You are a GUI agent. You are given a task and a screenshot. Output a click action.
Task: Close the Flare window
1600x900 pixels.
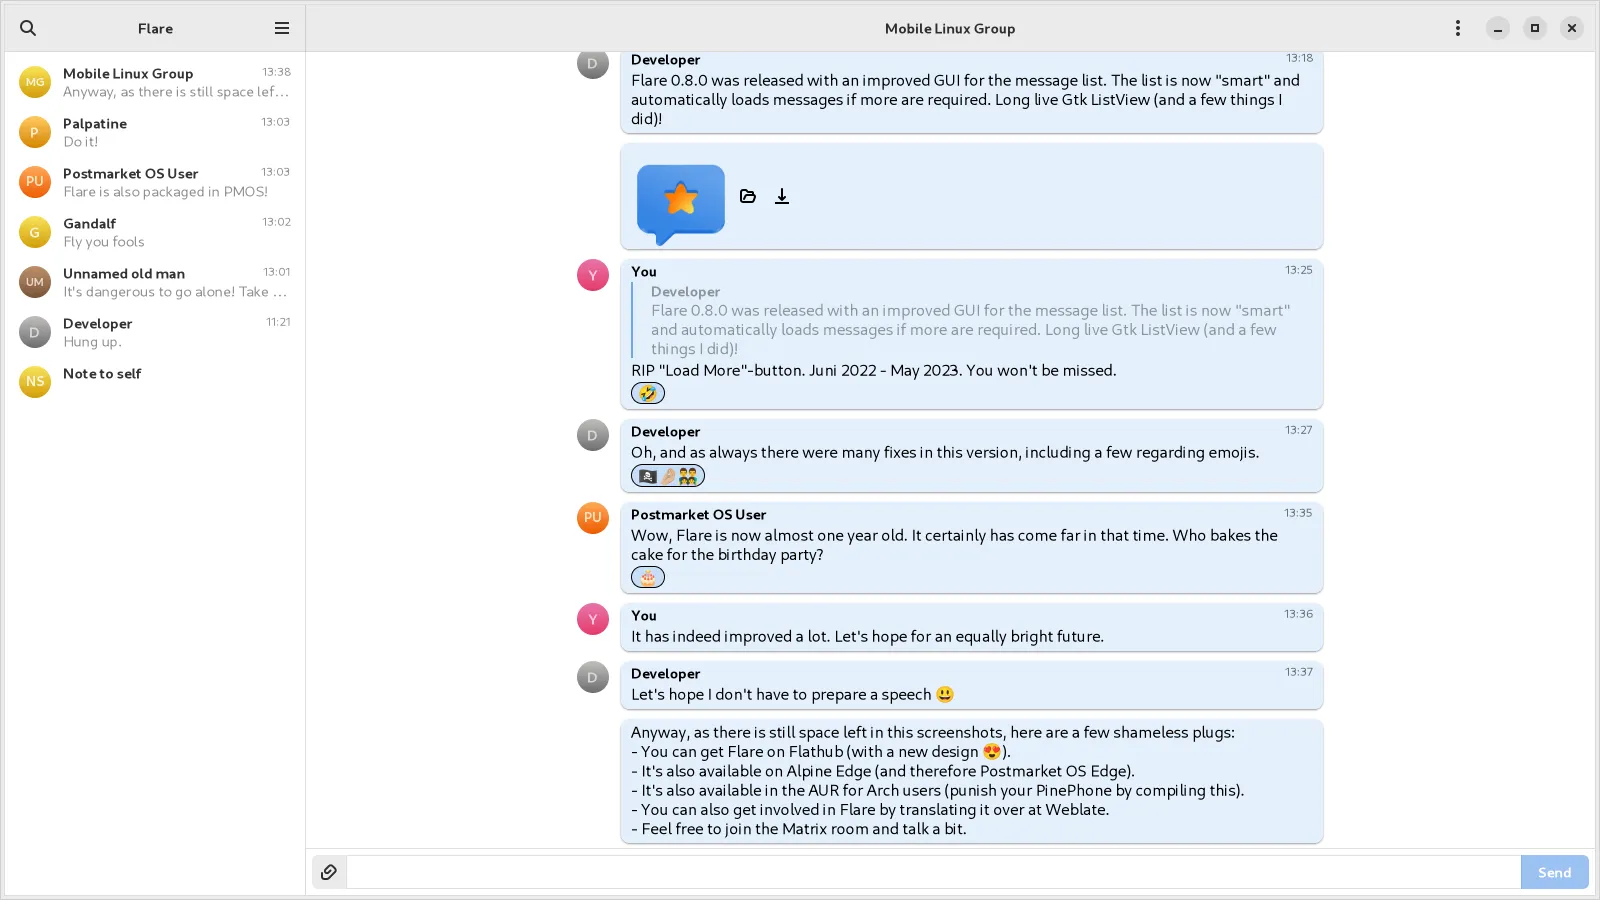[1572, 28]
